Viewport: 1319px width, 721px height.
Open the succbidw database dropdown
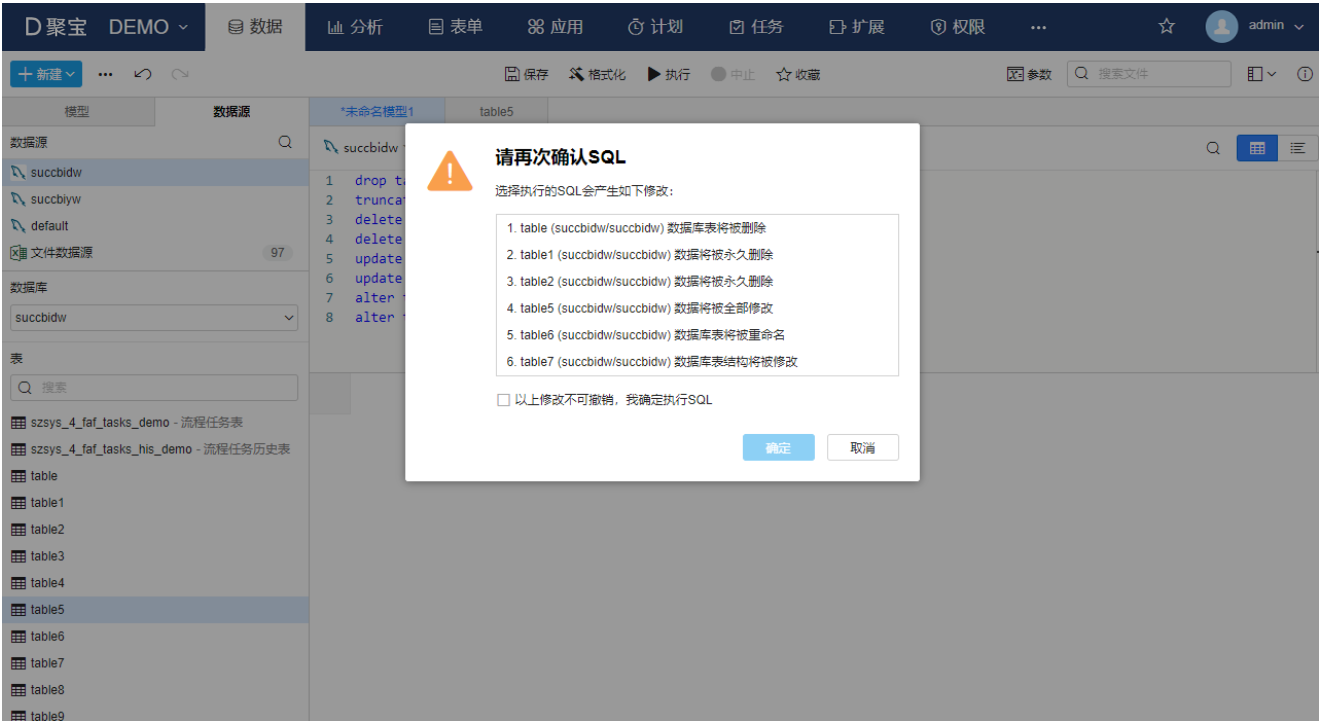pos(154,317)
